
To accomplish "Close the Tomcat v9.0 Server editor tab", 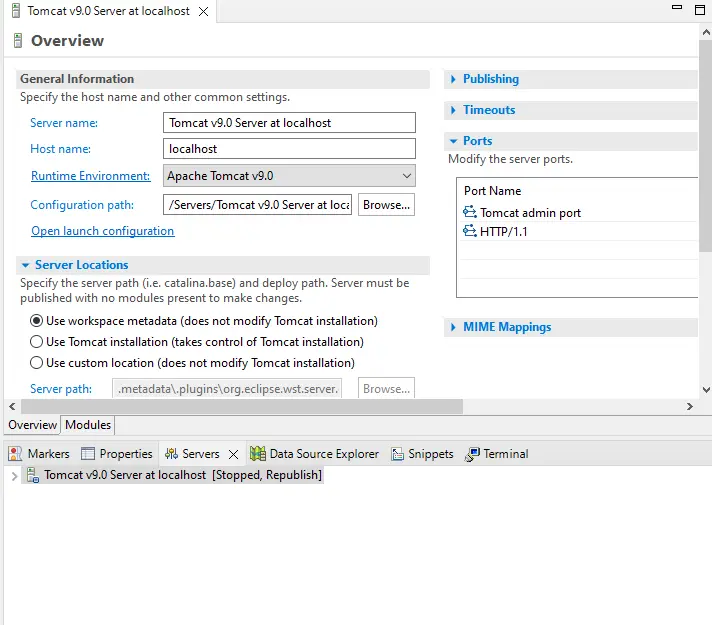I will [x=203, y=11].
